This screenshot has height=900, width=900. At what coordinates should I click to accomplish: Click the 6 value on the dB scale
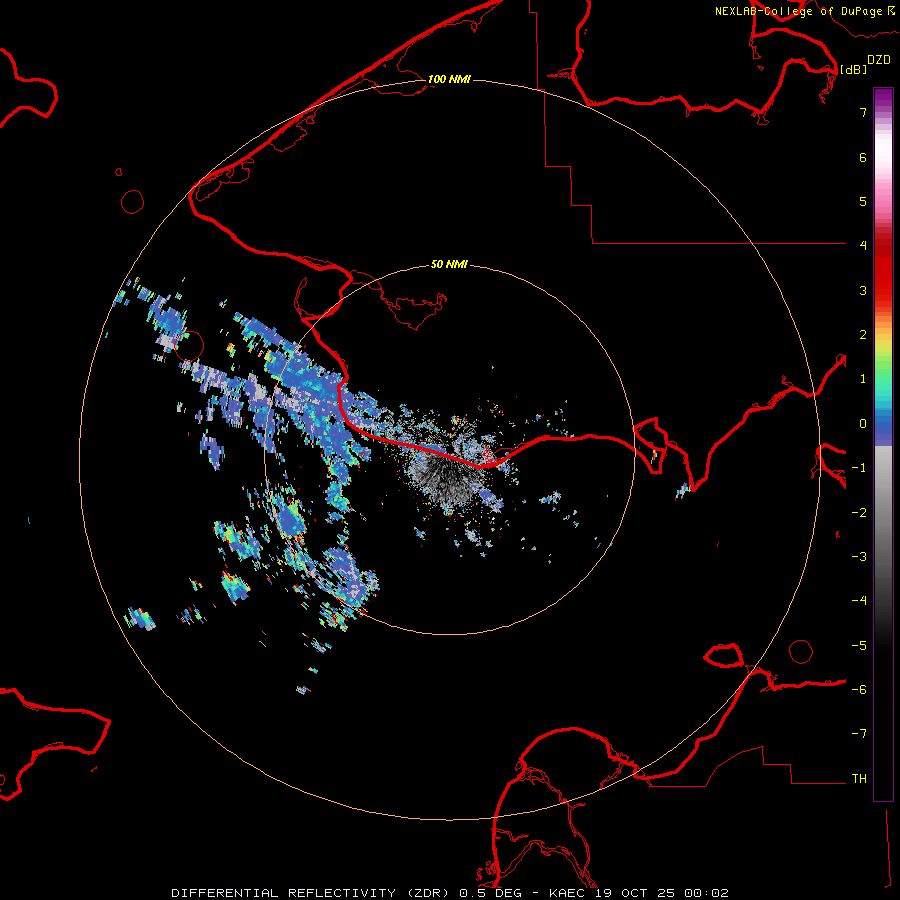tap(863, 157)
